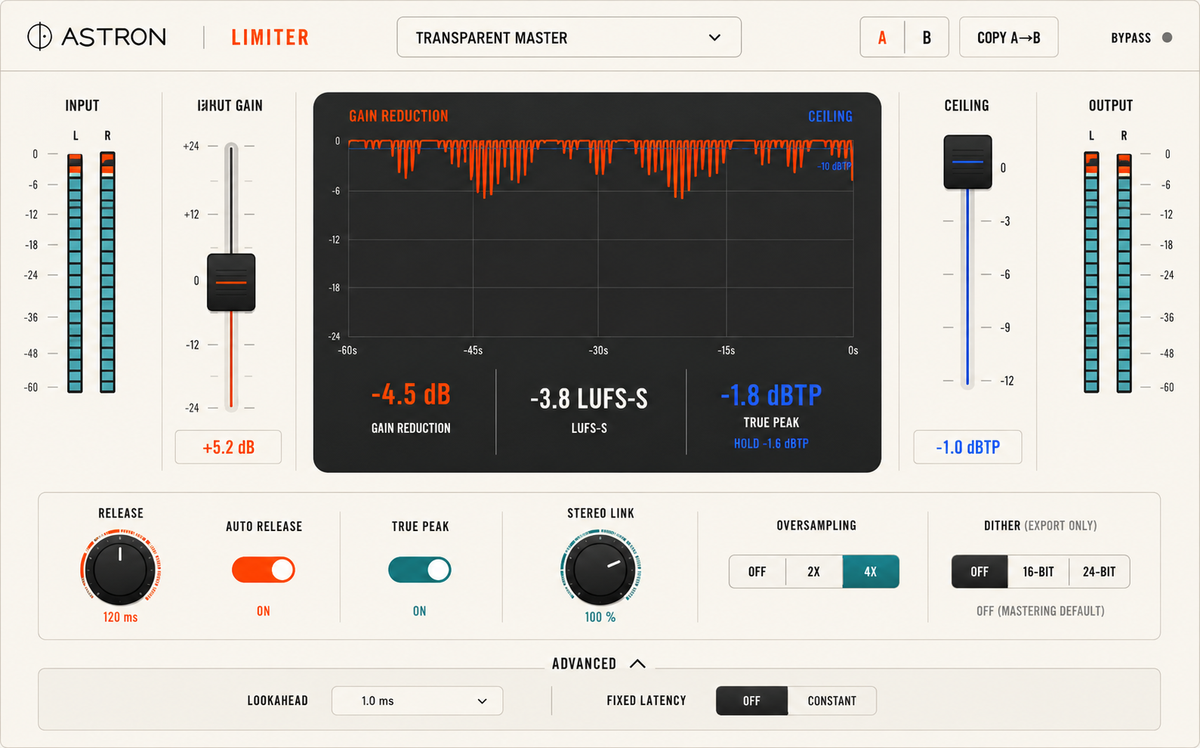Choose 24-bit dither
1200x748 pixels.
[1099, 572]
